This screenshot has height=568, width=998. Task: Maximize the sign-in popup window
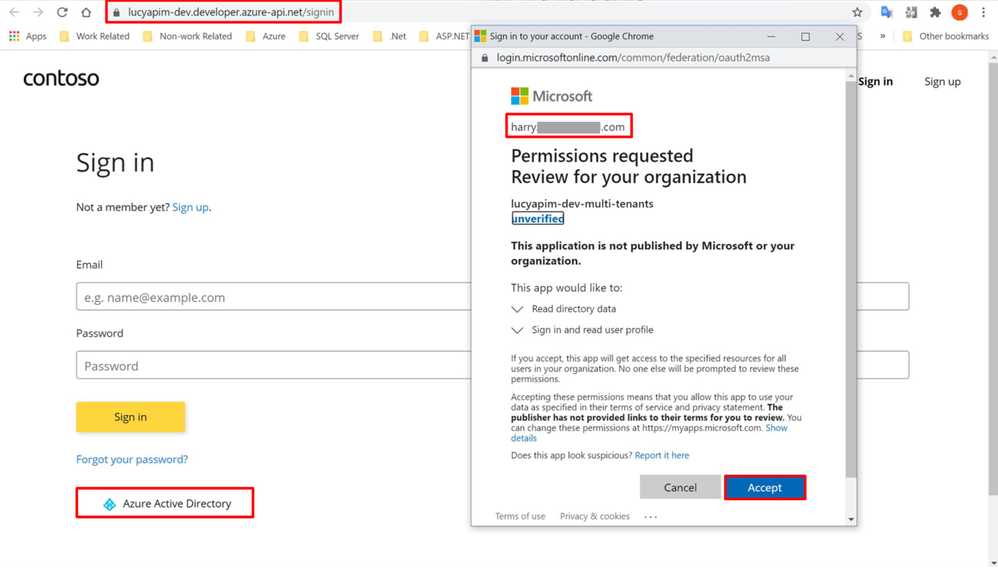(x=805, y=36)
